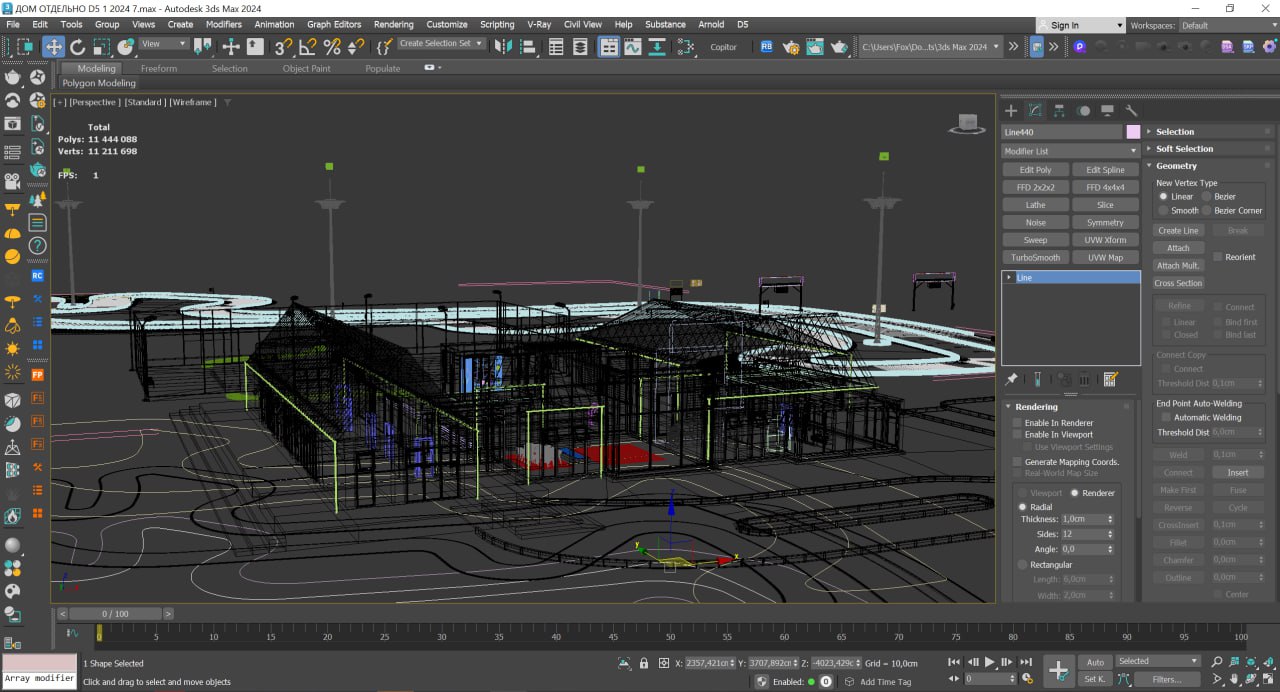
Task: Click the Zoom magnifier viewport control
Action: (1217, 662)
